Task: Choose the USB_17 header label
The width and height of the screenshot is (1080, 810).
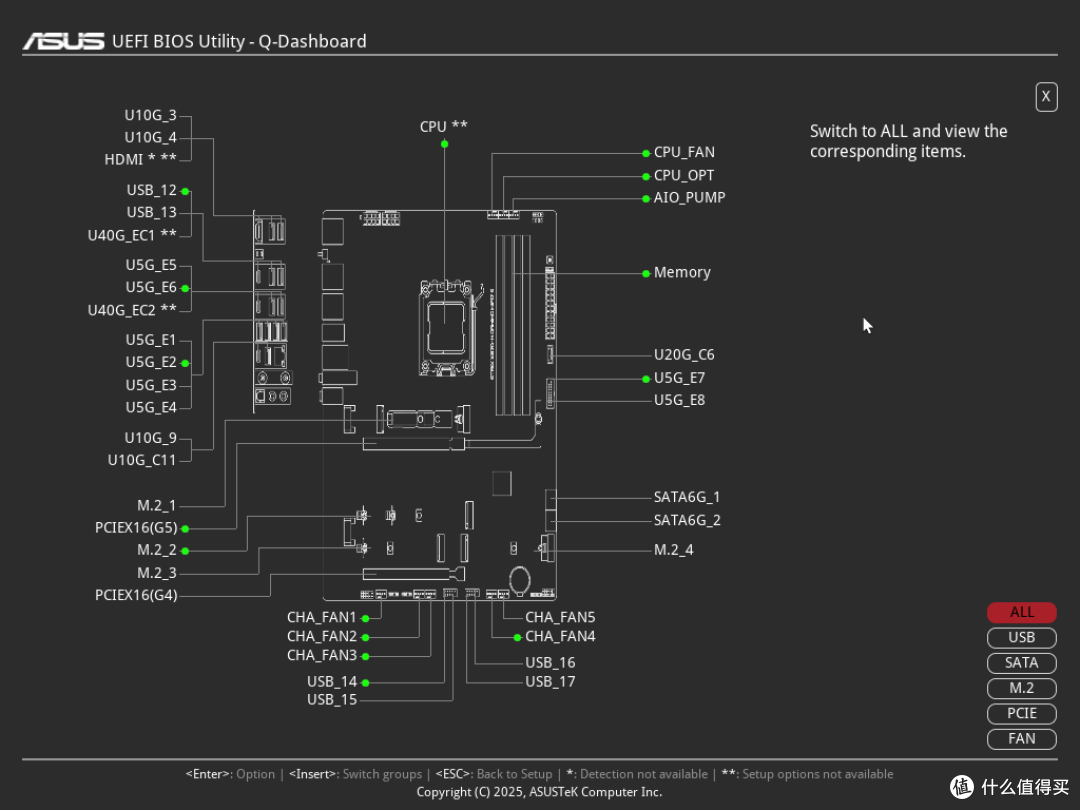Action: (550, 682)
